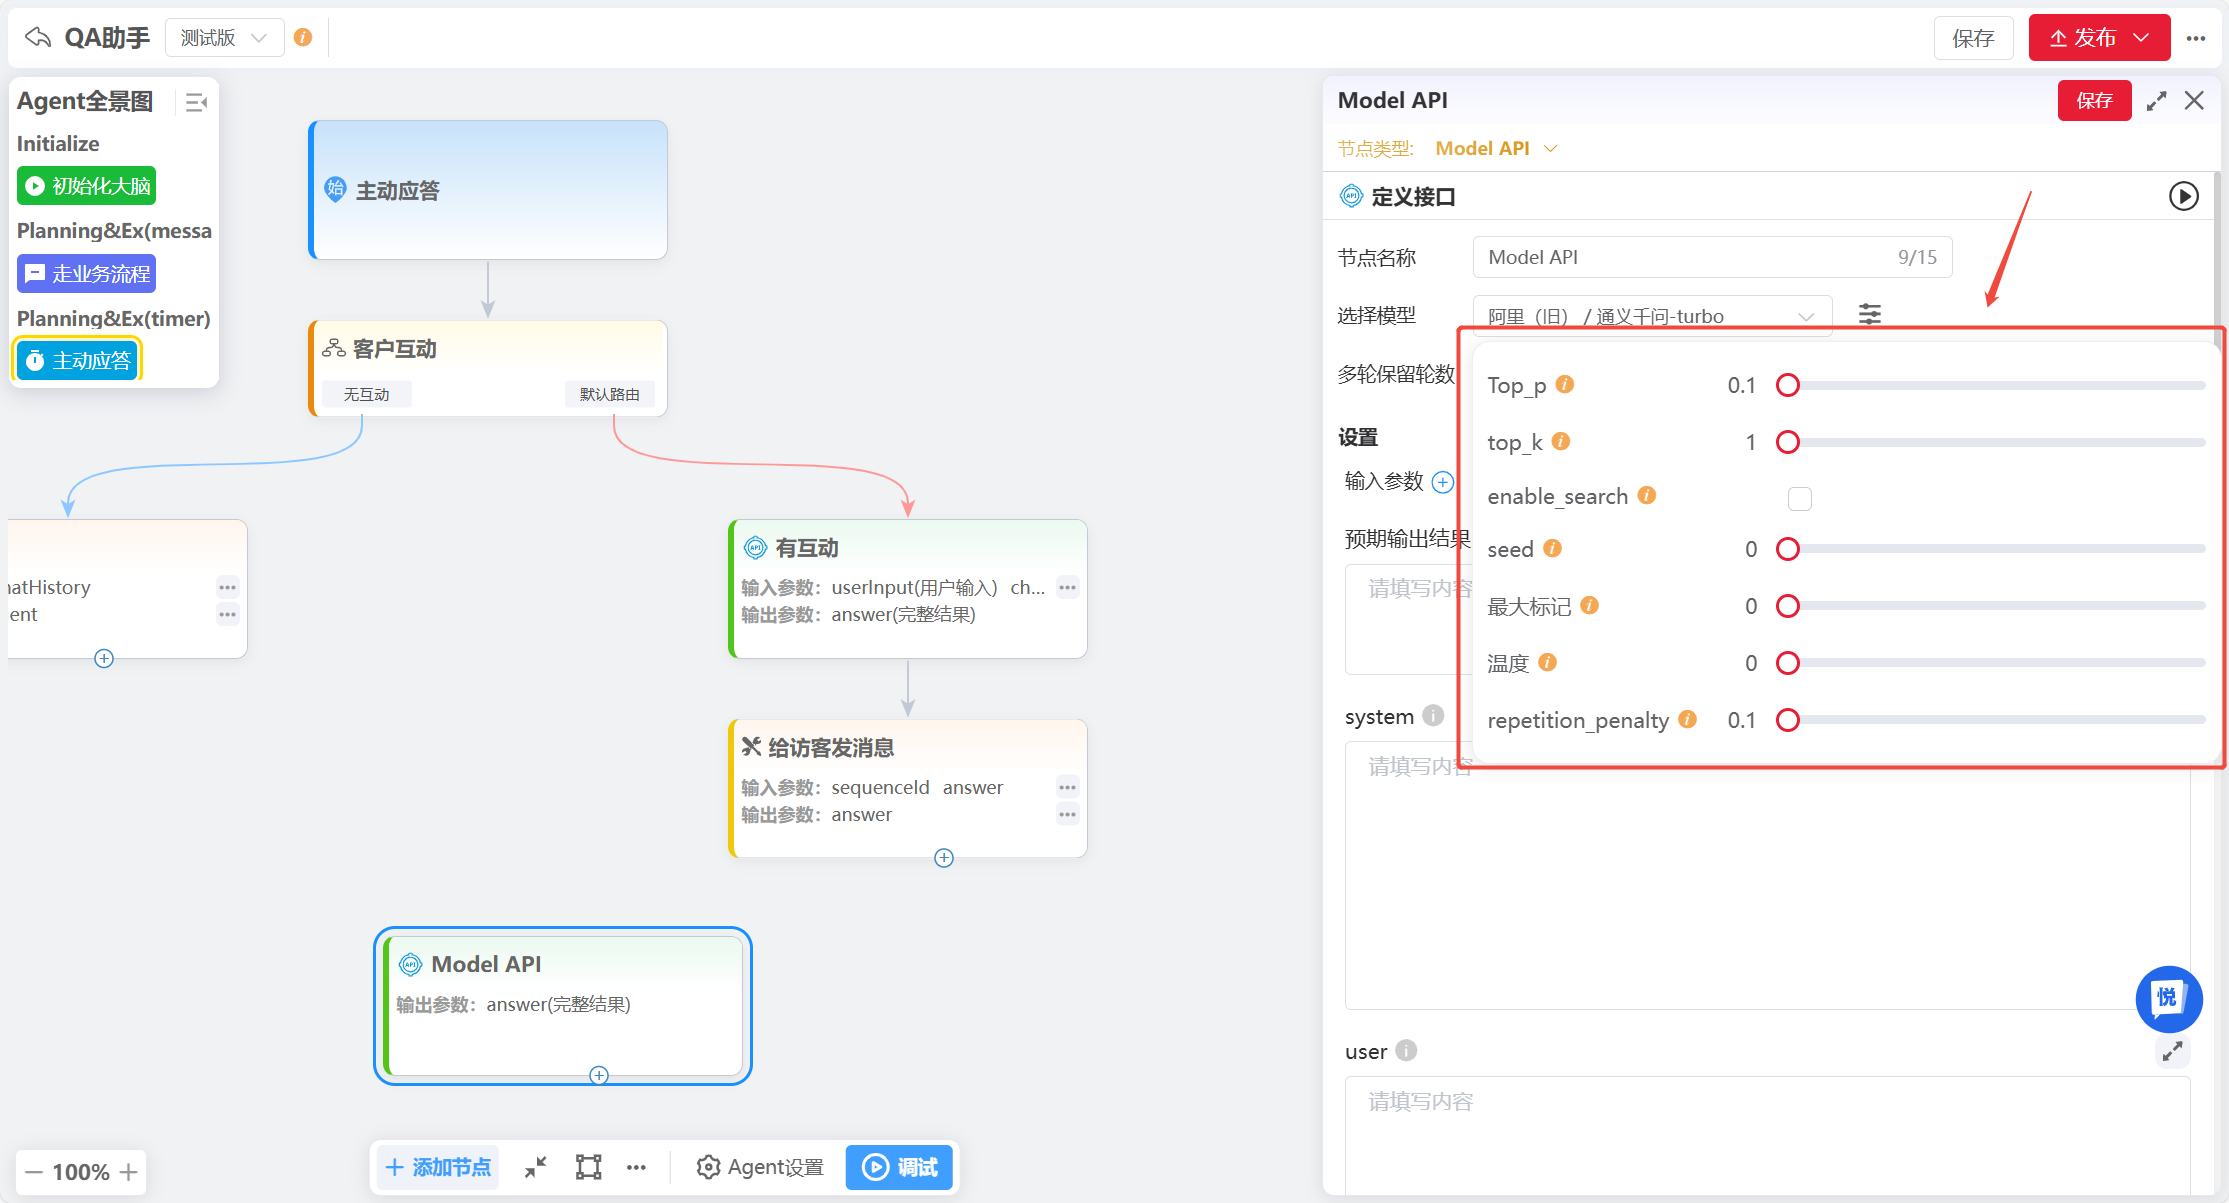The image size is (2229, 1203).
Task: Click the fit-to-frame canvas icon
Action: coord(588,1167)
